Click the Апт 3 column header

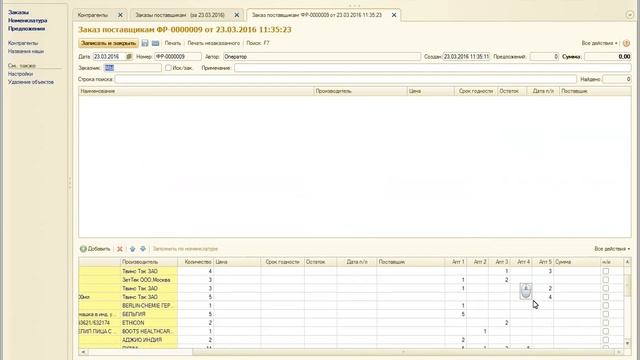(500, 262)
